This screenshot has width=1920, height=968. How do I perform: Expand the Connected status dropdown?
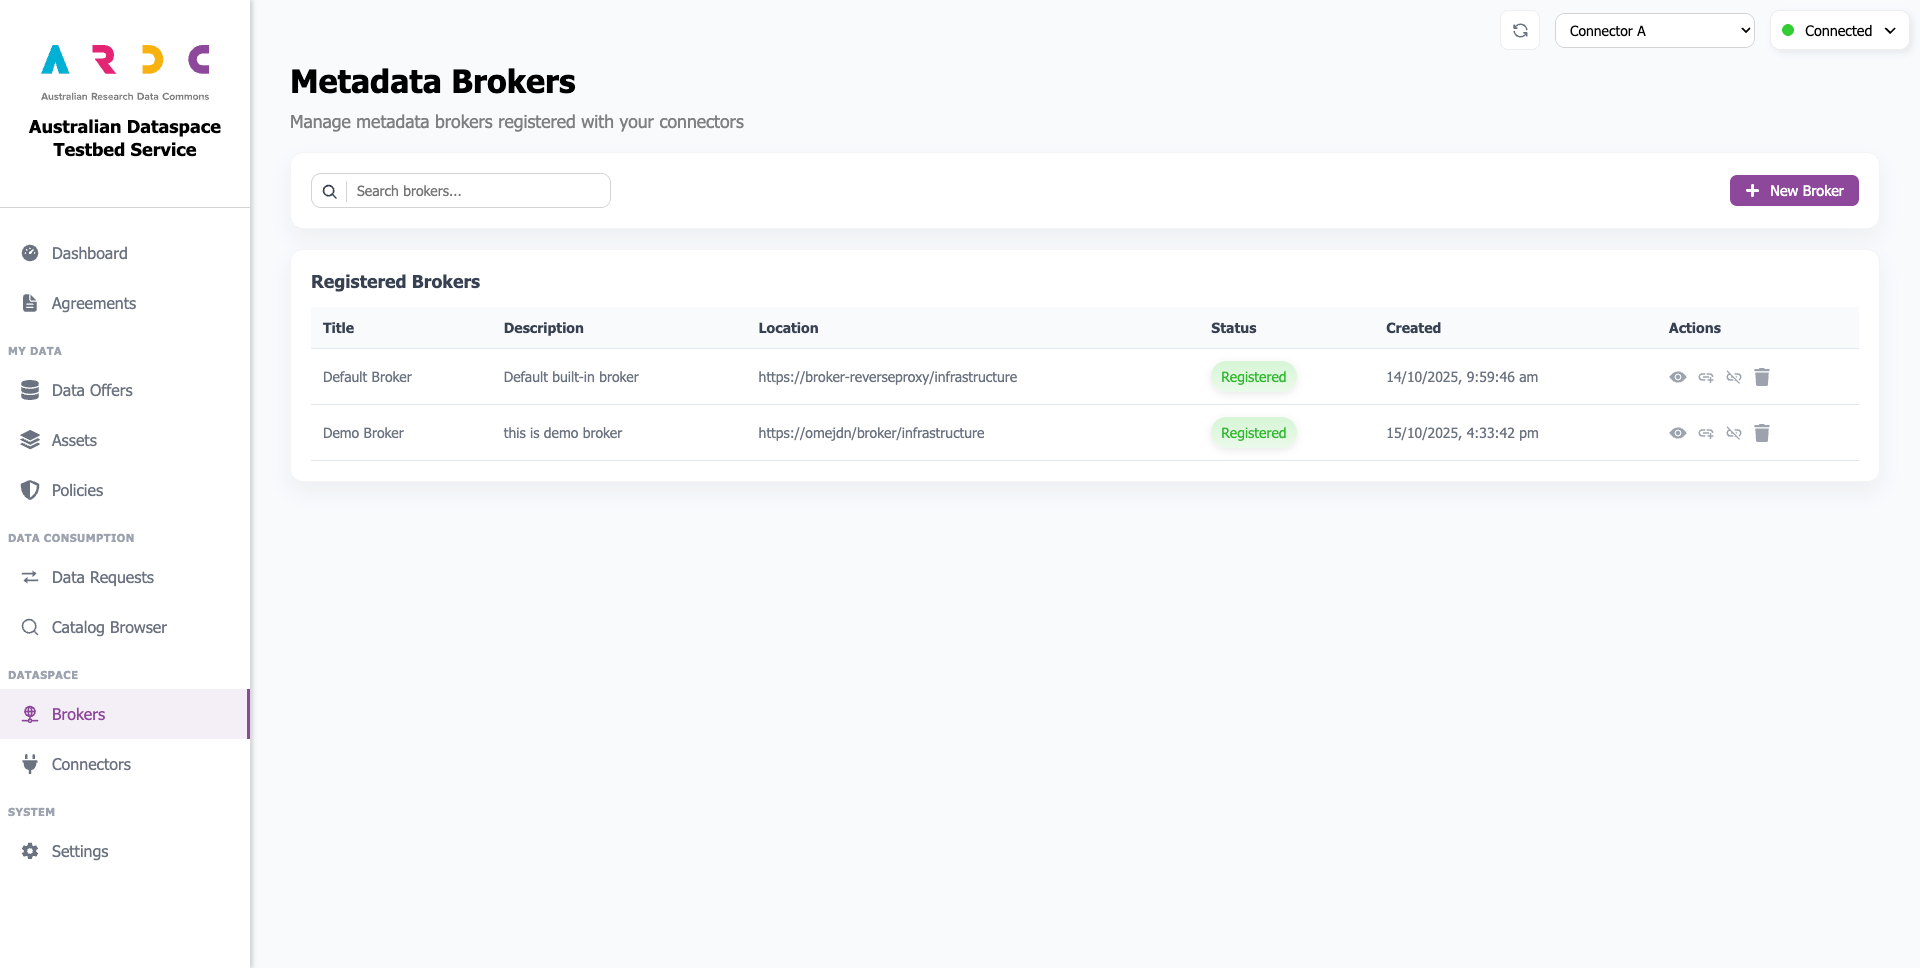click(x=1839, y=30)
